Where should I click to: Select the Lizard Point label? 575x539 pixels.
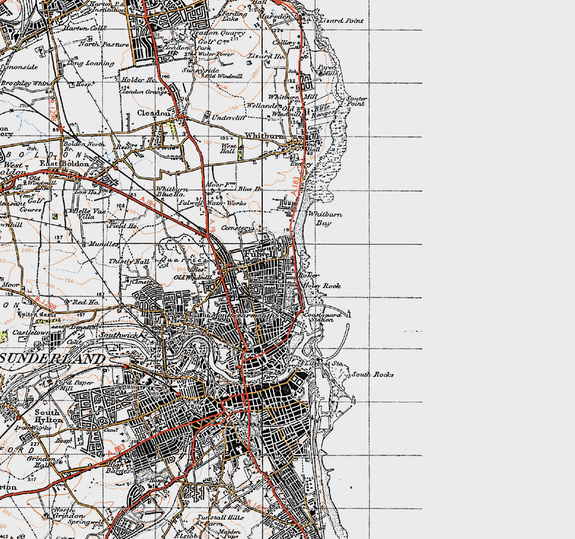[342, 21]
